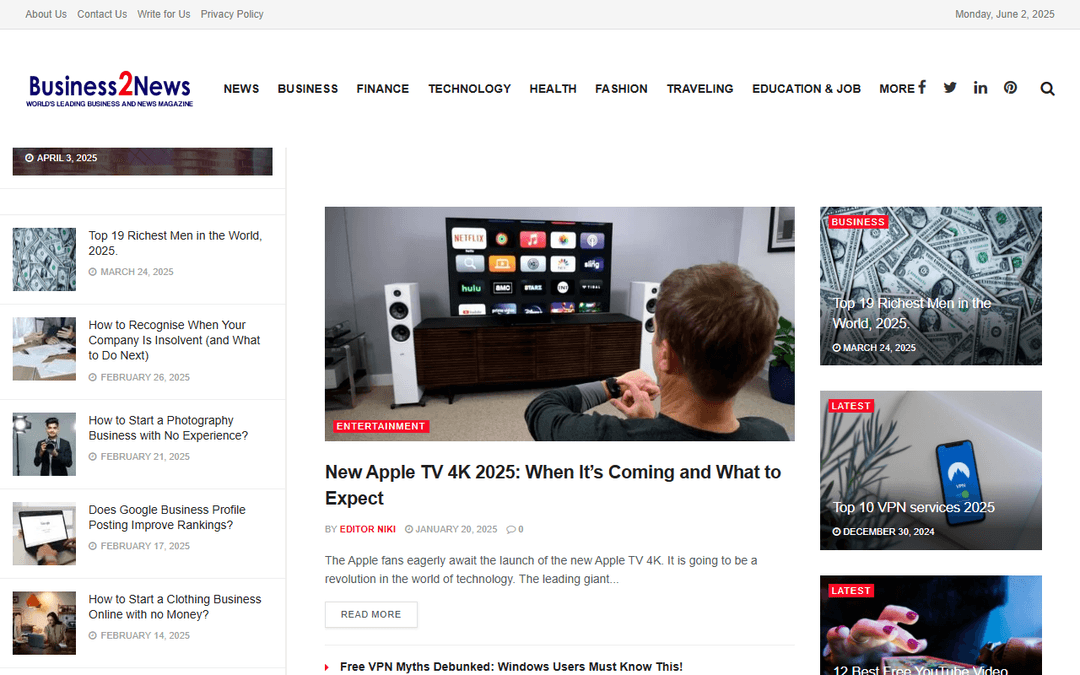
Task: Open author Editor Niki link
Action: 368,529
